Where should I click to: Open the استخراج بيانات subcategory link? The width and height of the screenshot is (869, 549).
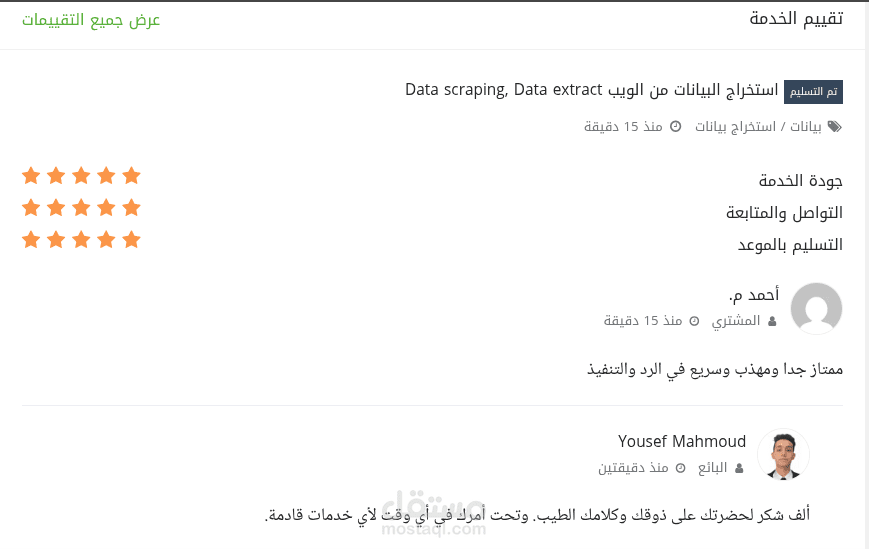(736, 127)
